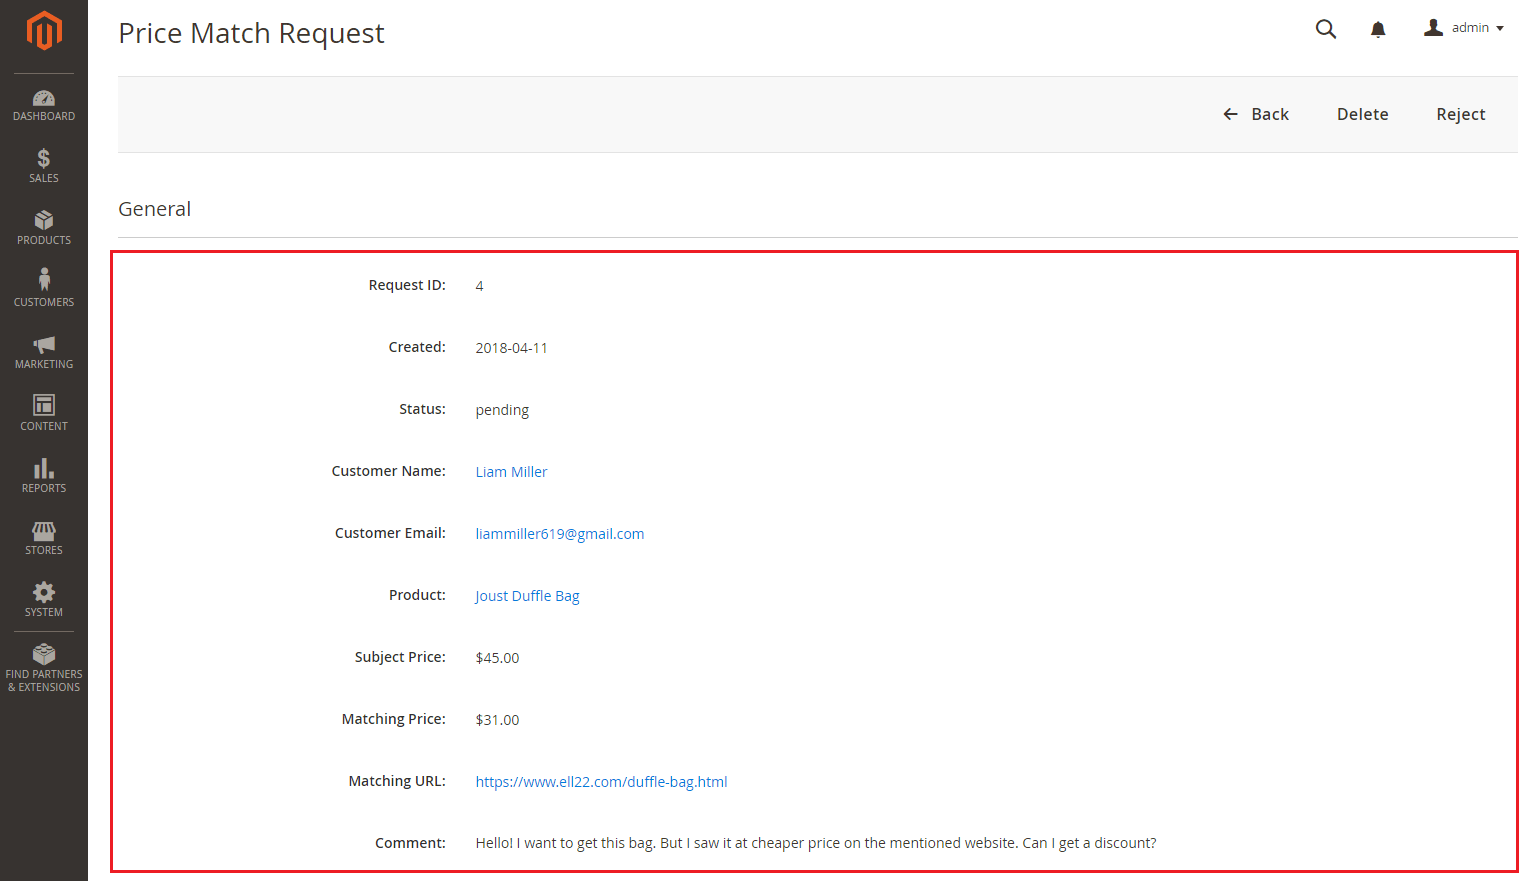This screenshot has height=881, width=1528.
Task: Open the ell22.com matching URL link
Action: coord(601,782)
